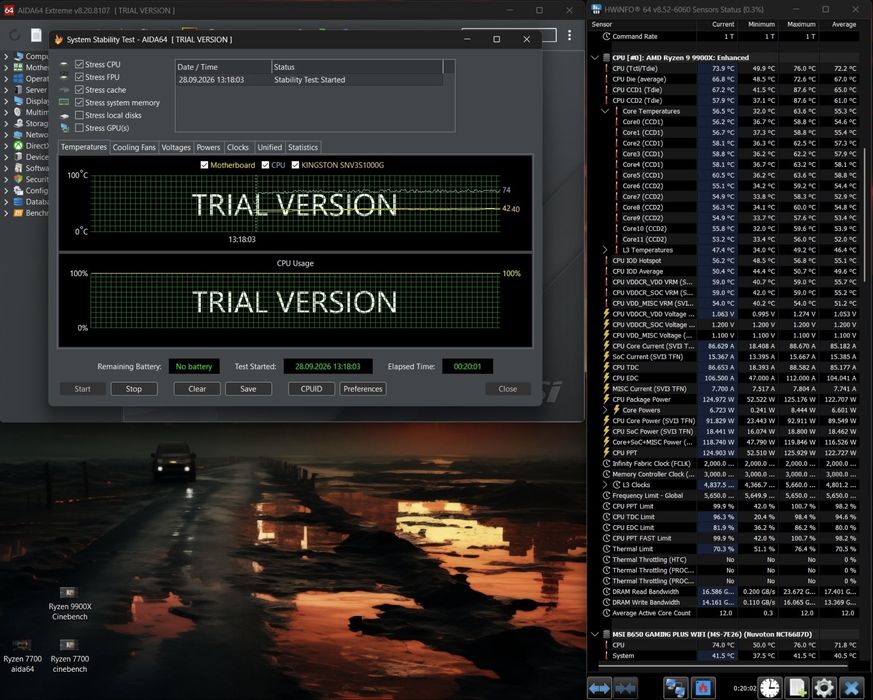Click HWiNFO clock reset timer icon

click(x=770, y=688)
